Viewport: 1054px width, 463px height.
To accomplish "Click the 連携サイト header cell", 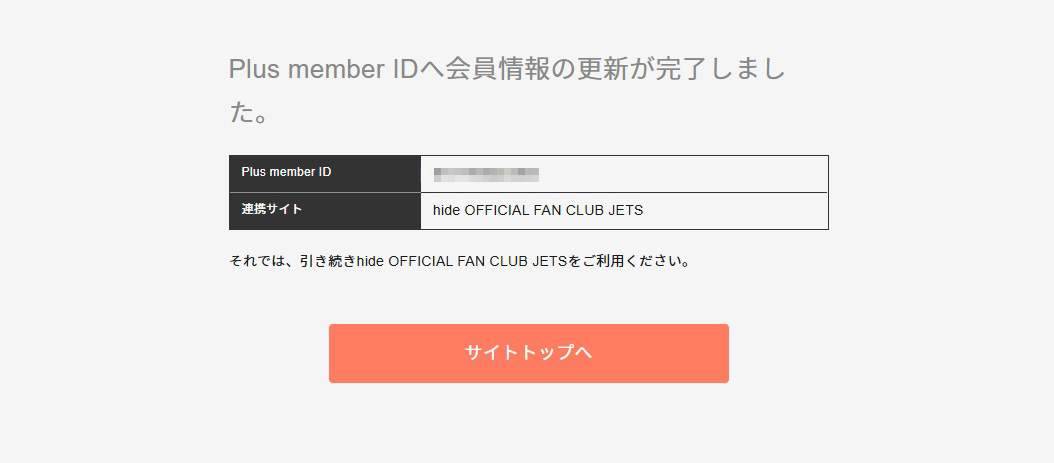I will 325,211.
